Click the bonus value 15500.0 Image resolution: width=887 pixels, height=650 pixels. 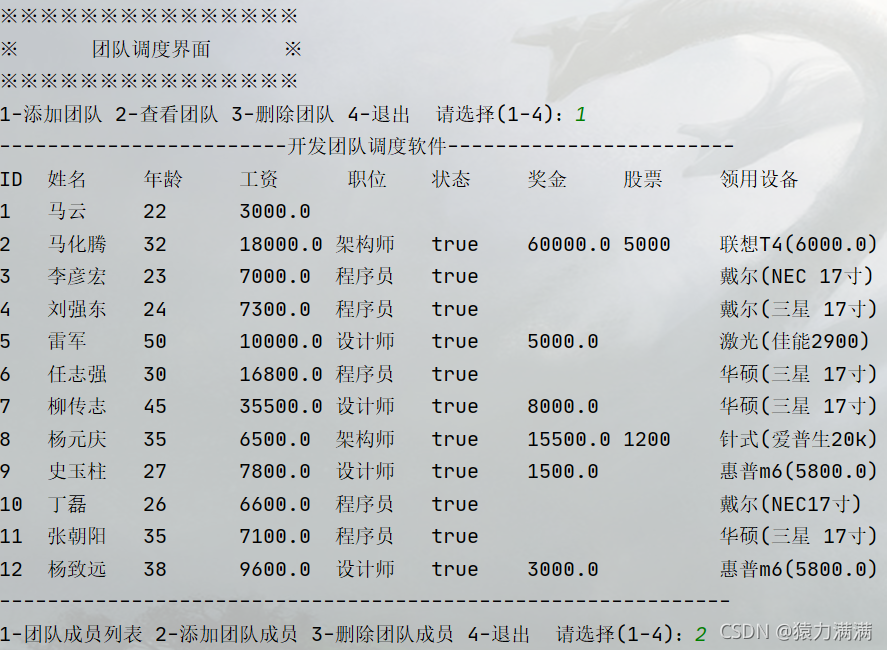[569, 440]
